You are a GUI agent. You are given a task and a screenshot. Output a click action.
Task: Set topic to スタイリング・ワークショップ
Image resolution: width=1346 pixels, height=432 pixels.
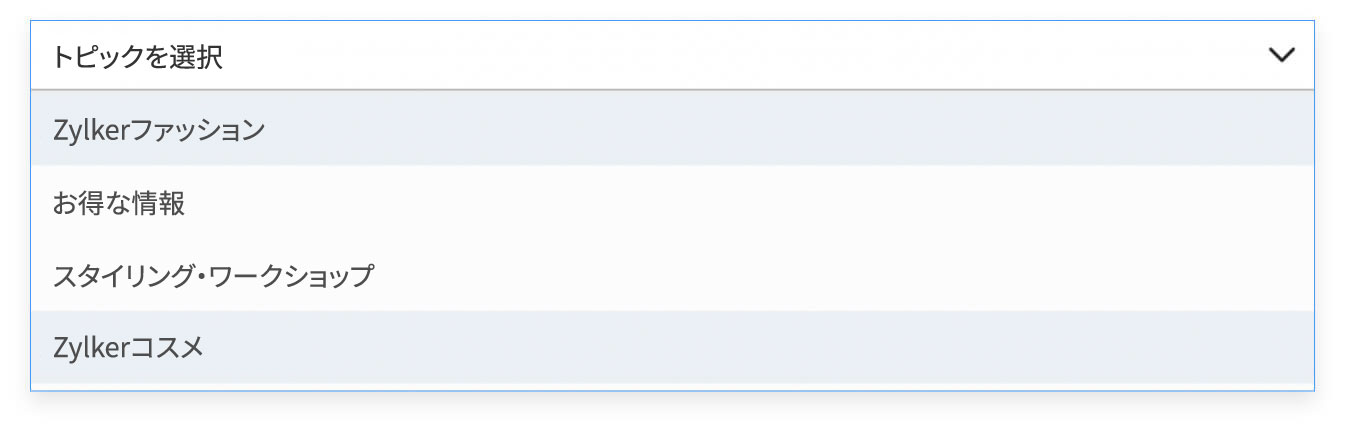(213, 275)
